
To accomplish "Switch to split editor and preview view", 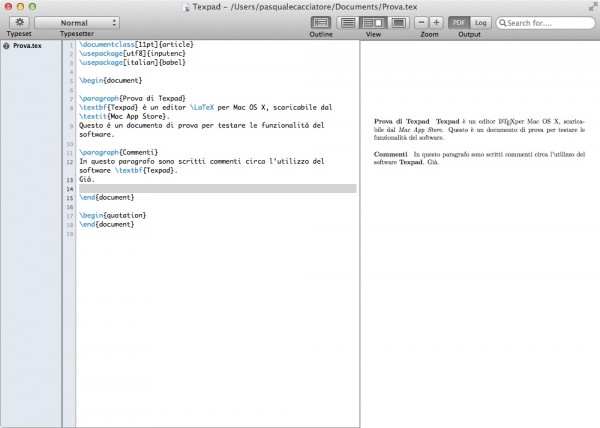I will pyautogui.click(x=373, y=23).
